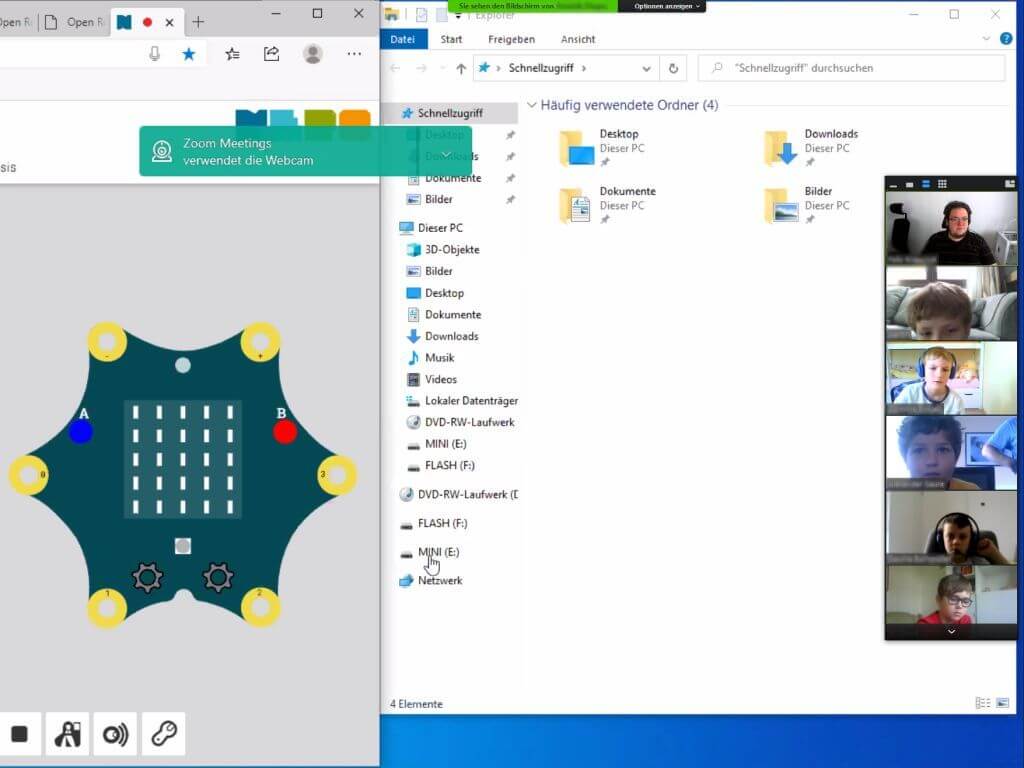Open the Freigeben ribbon tab
The height and width of the screenshot is (768, 1024).
click(x=511, y=39)
